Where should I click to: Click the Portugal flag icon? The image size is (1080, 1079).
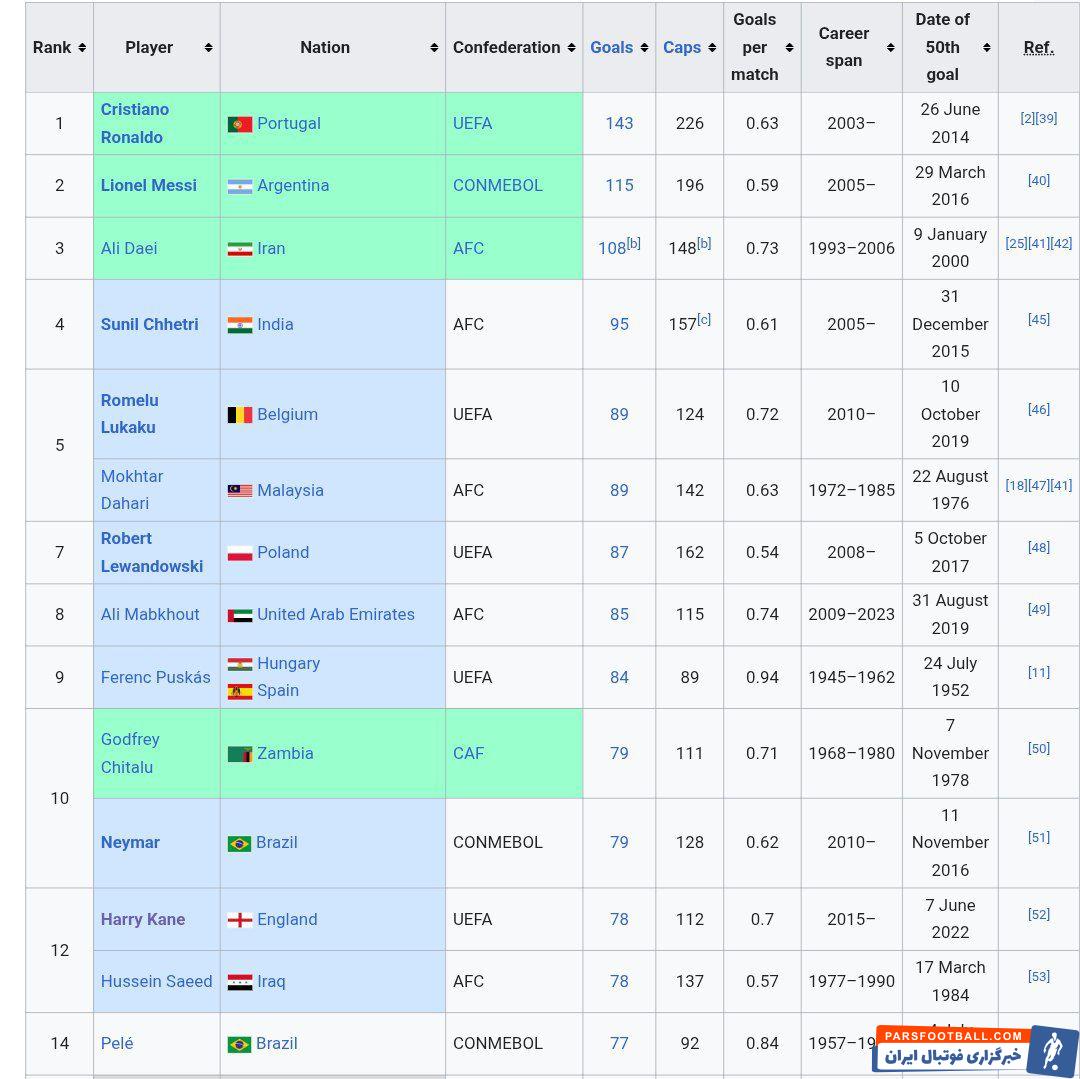tap(239, 124)
